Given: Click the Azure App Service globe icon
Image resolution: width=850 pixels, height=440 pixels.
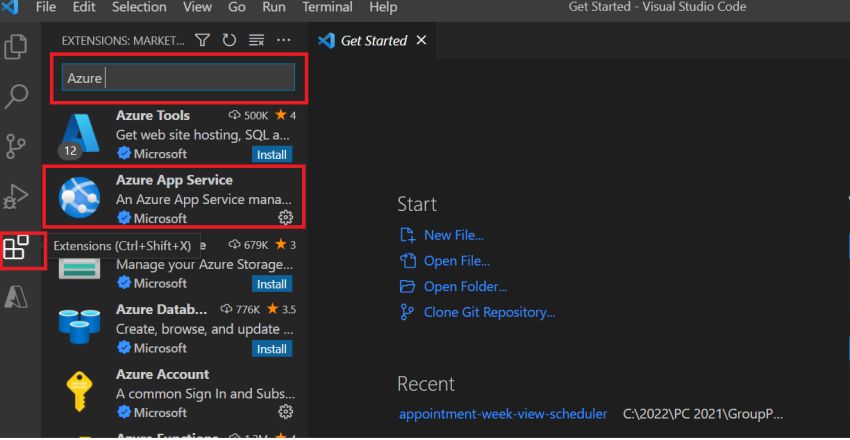Looking at the screenshot, I should pyautogui.click(x=80, y=197).
